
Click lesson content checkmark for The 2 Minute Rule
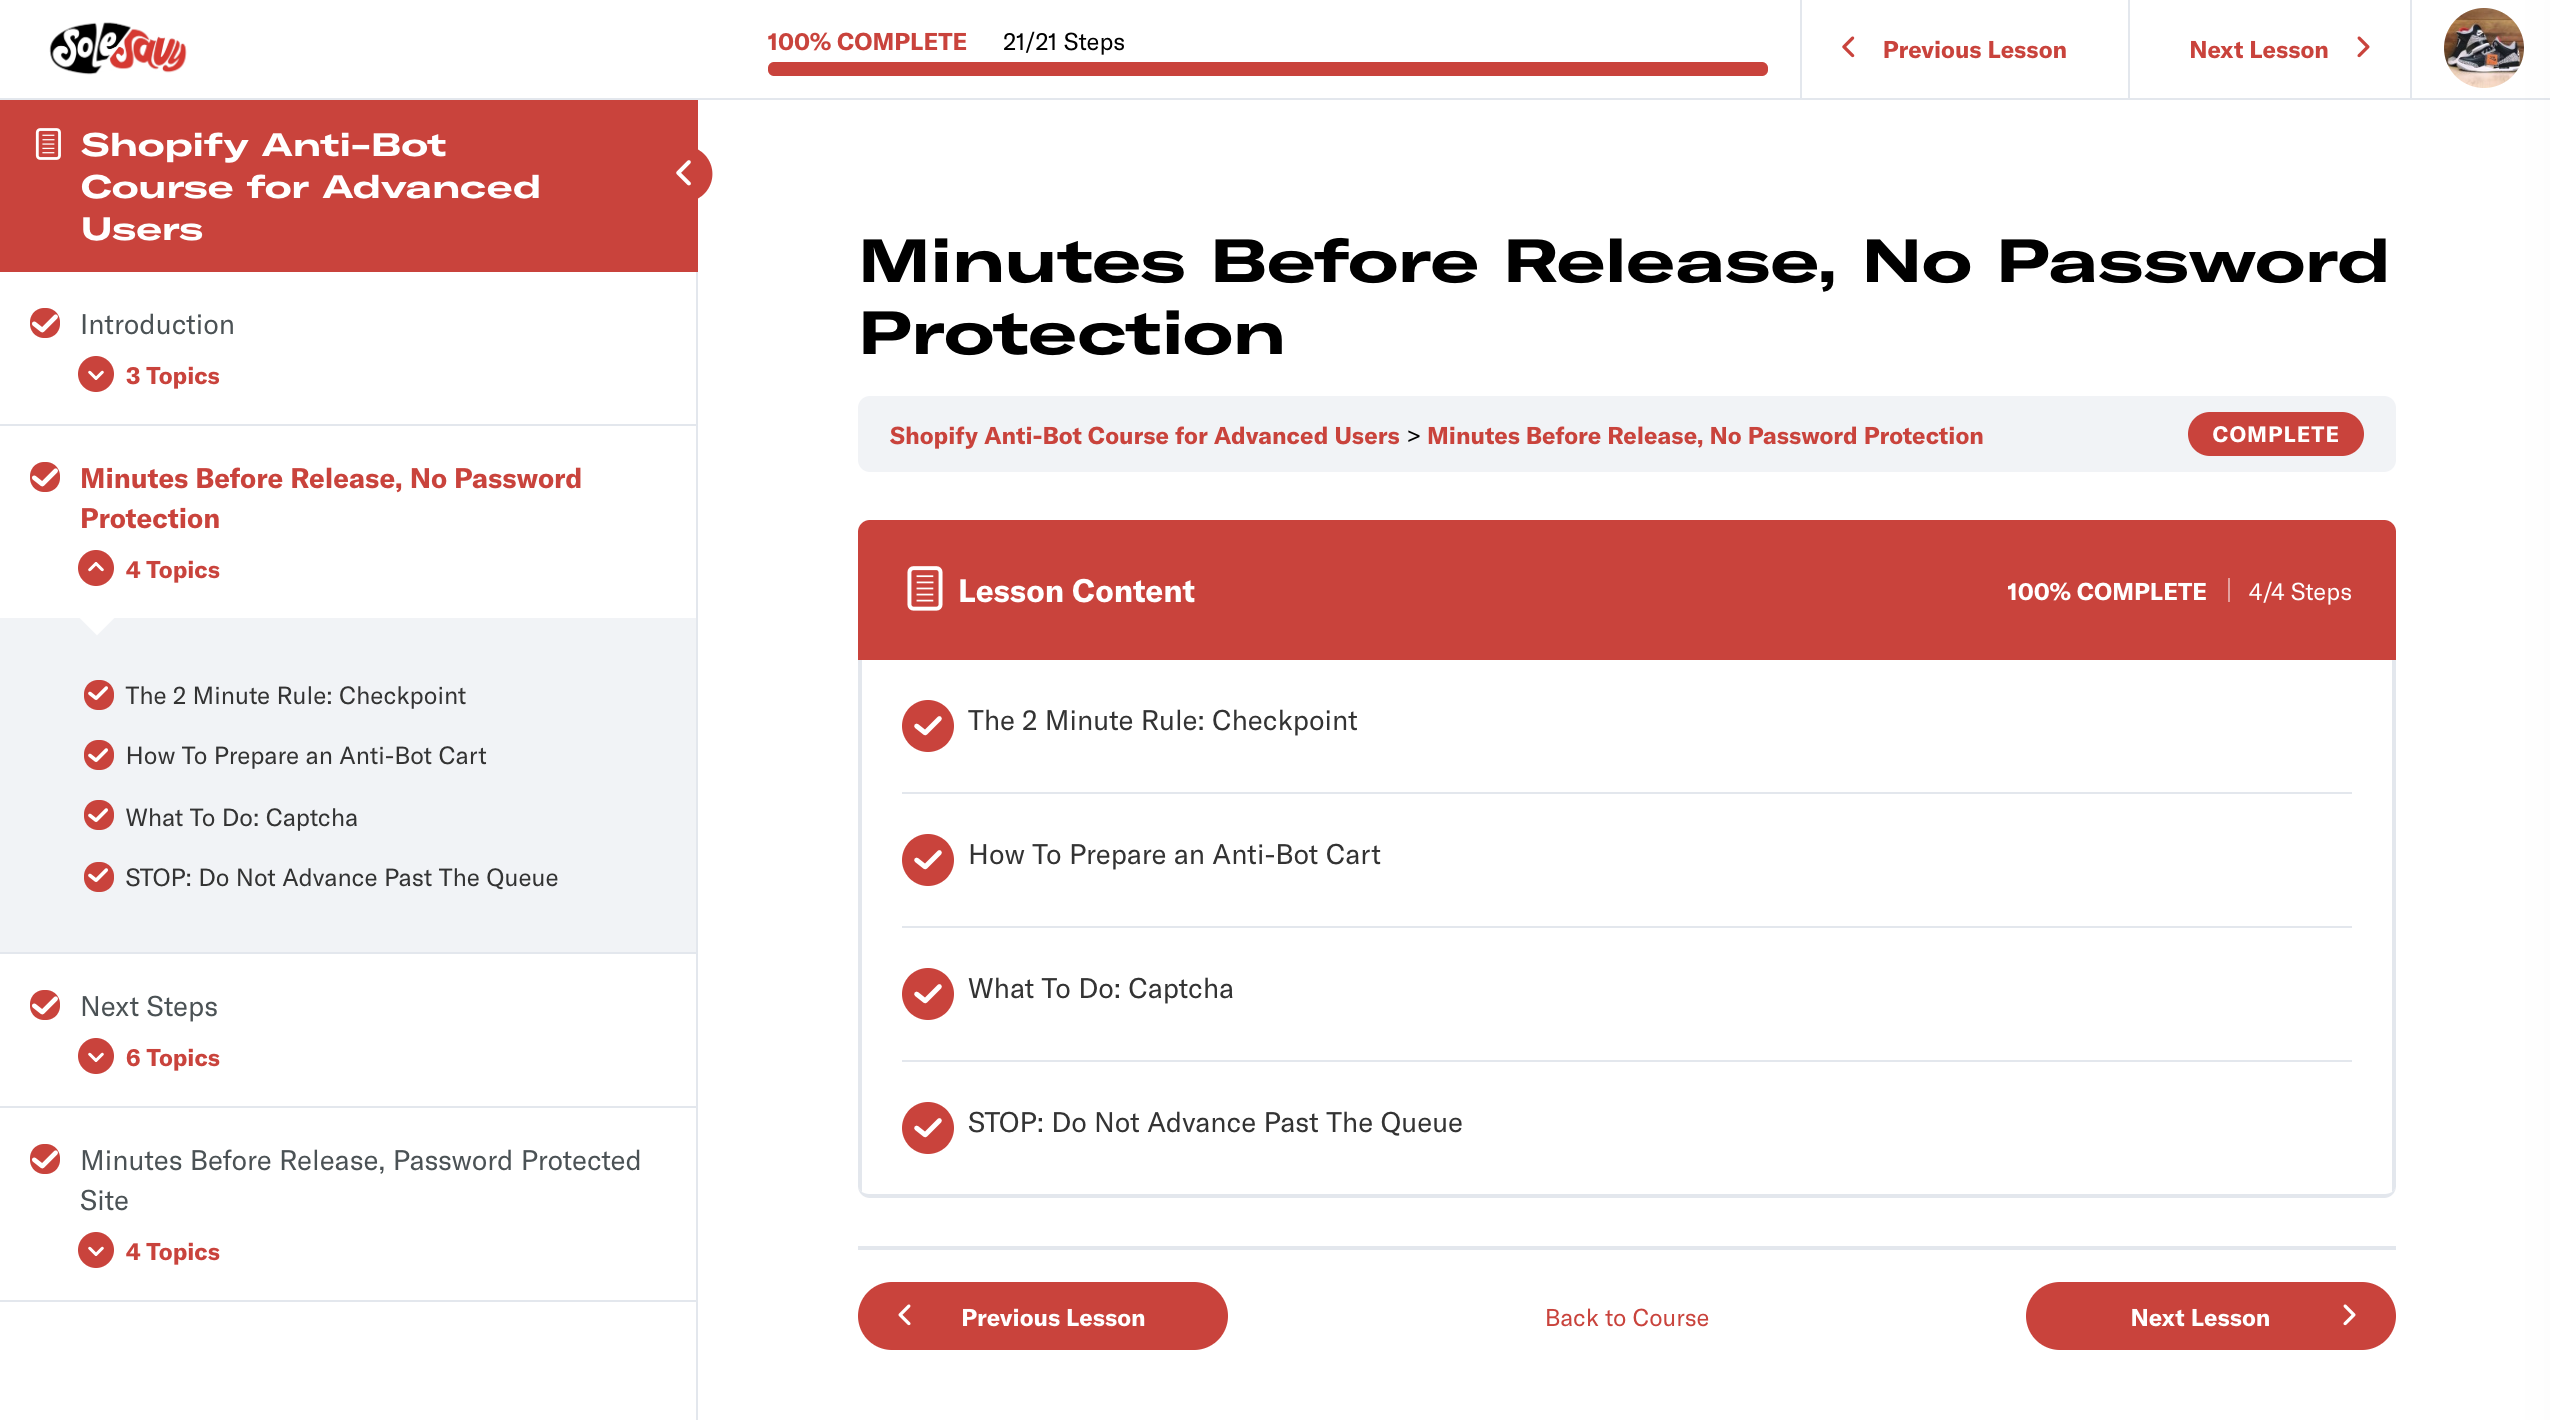tap(928, 725)
